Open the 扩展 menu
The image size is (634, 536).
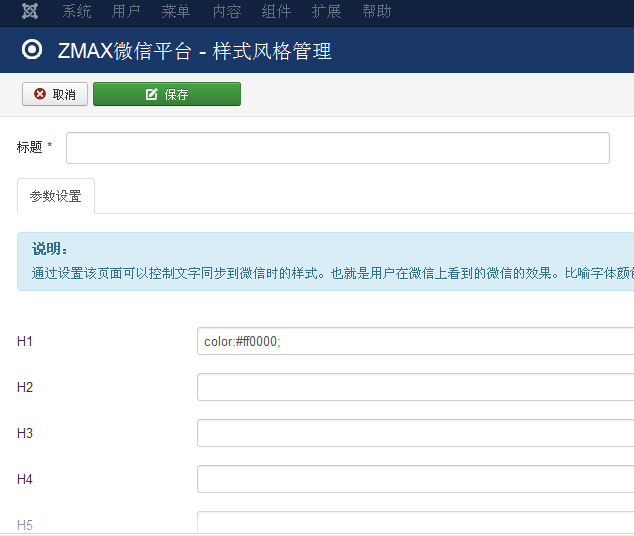point(326,11)
